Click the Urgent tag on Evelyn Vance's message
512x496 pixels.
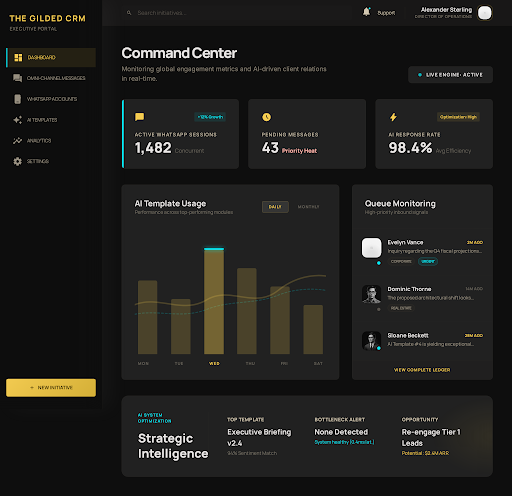[x=428, y=262]
